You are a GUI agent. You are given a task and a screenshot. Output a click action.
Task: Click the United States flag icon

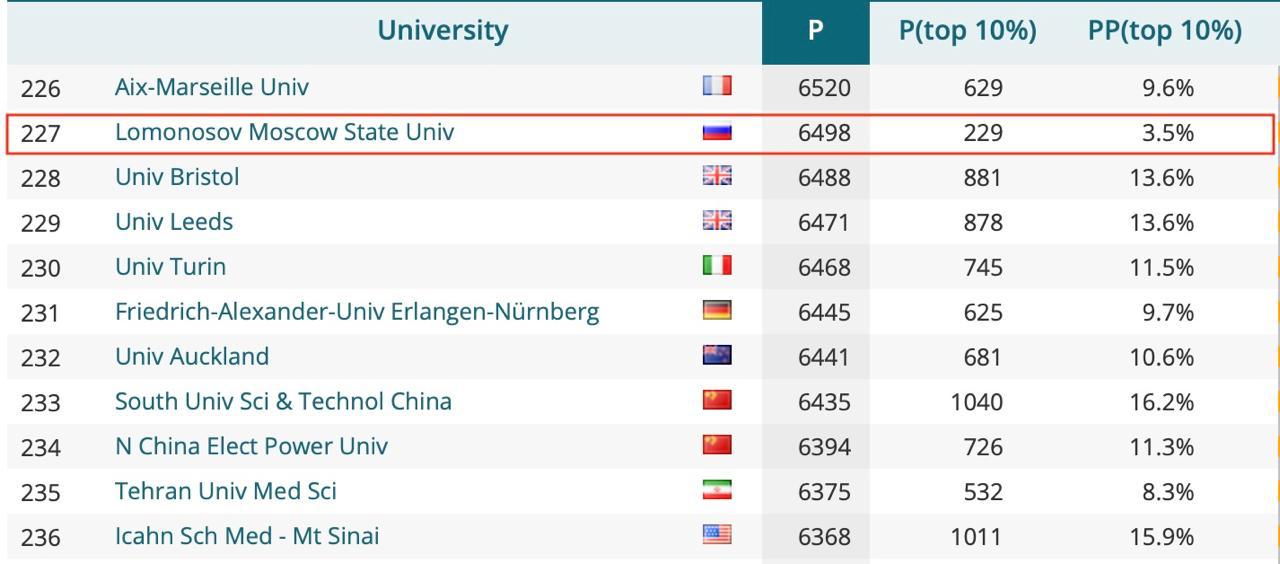tap(717, 535)
